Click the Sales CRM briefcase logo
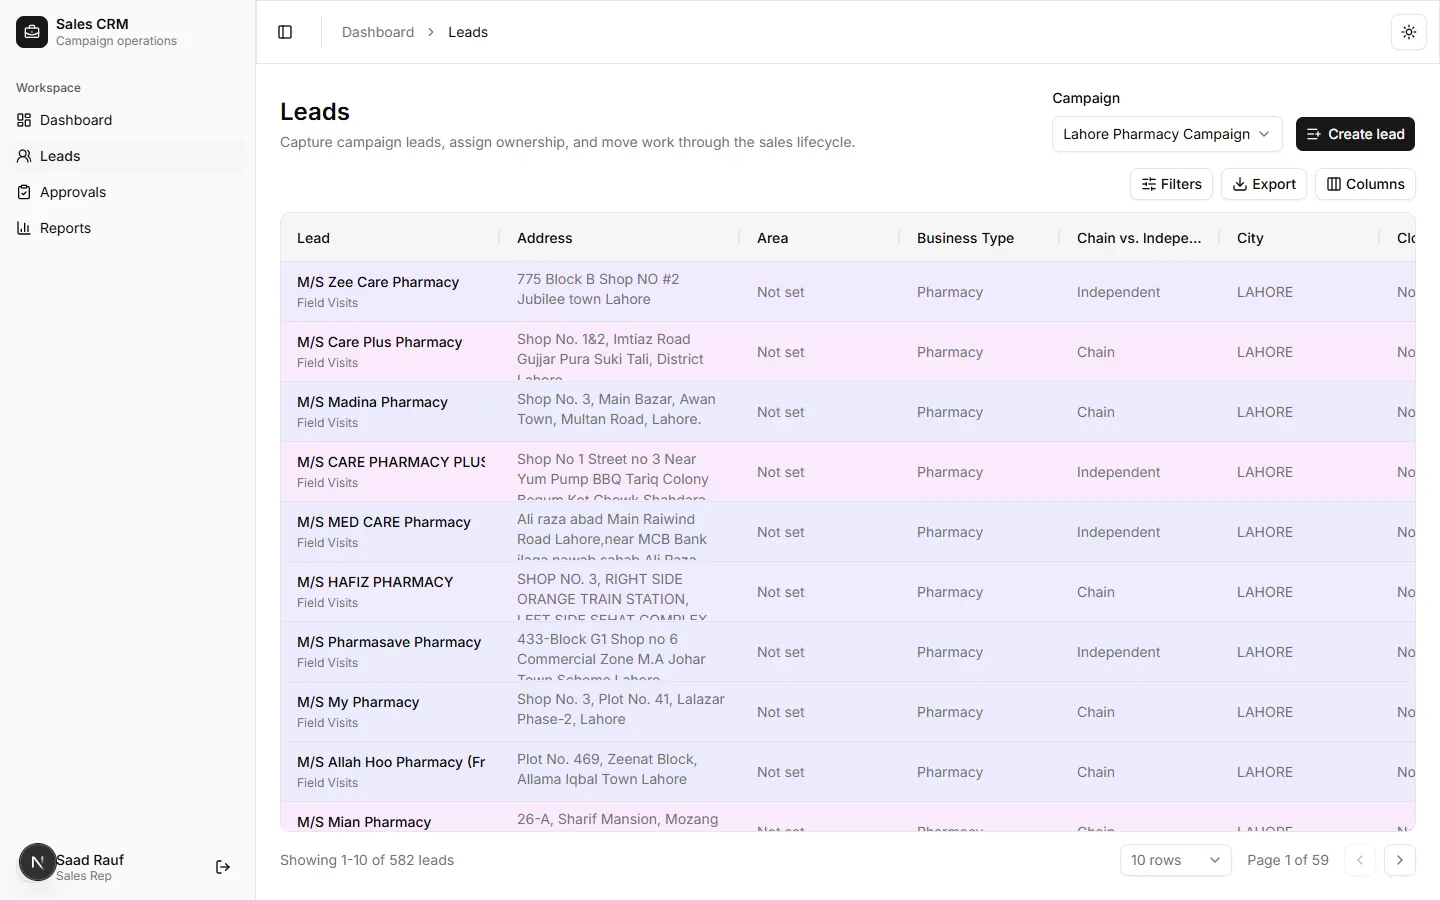 click(x=32, y=32)
